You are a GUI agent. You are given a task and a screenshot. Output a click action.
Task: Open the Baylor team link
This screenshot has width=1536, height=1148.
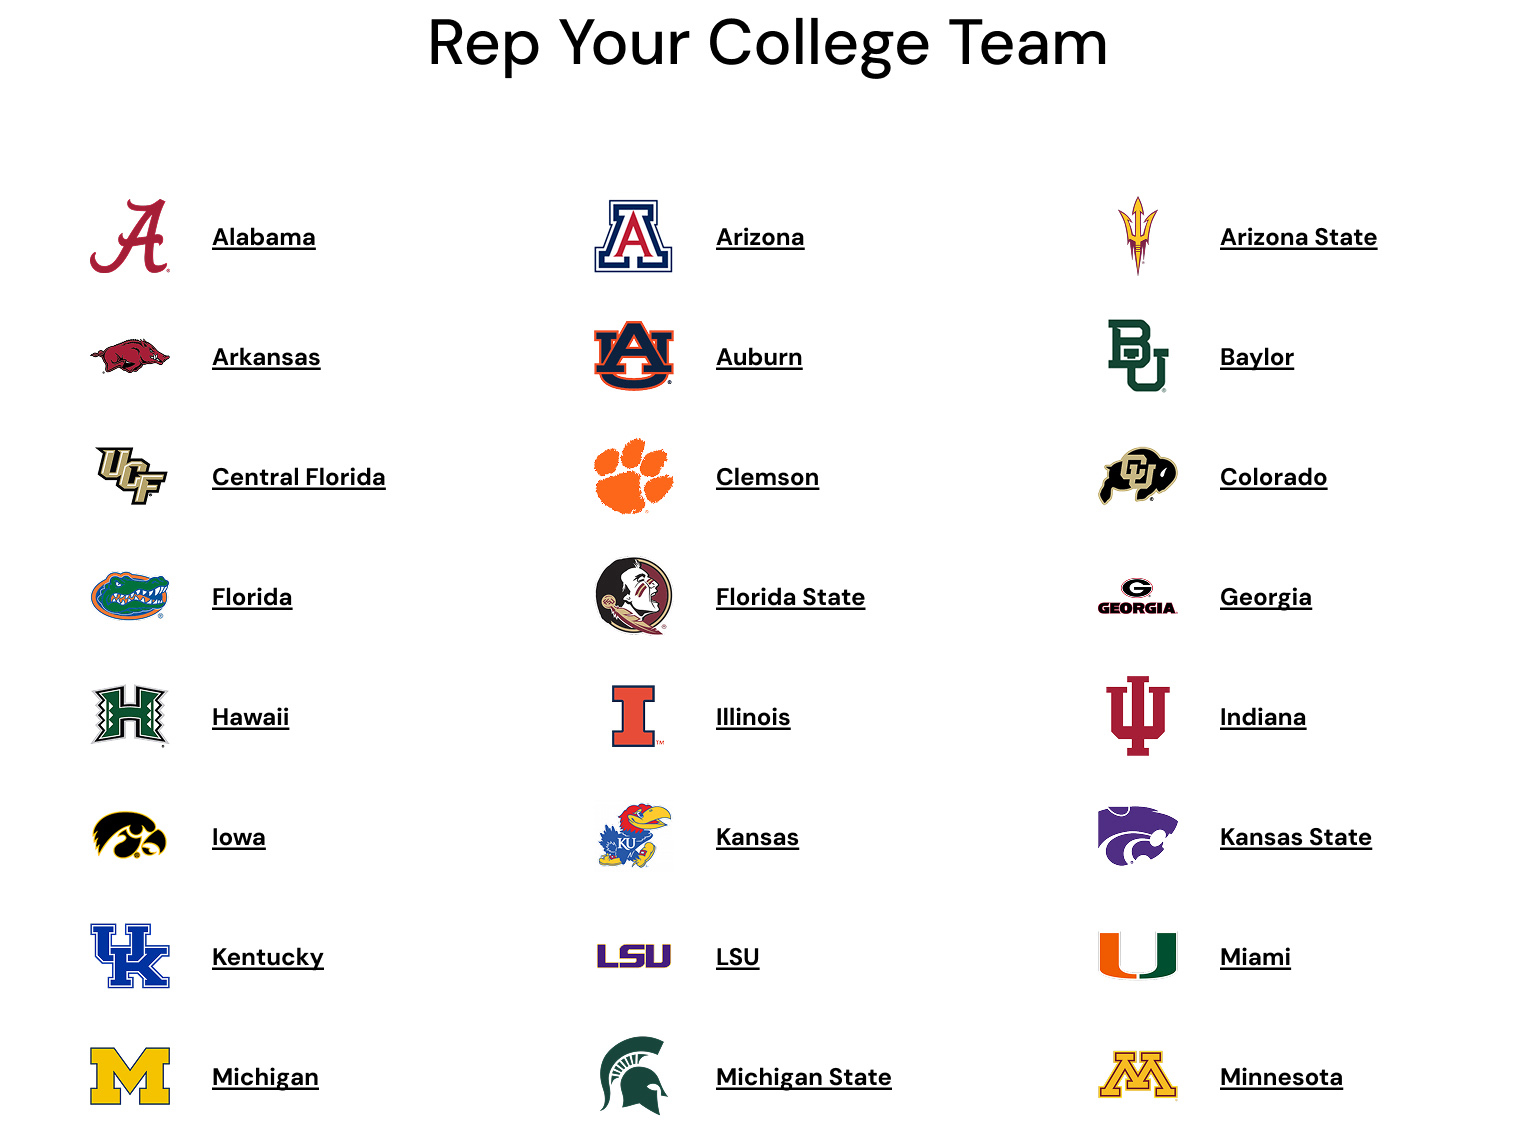tap(1256, 357)
